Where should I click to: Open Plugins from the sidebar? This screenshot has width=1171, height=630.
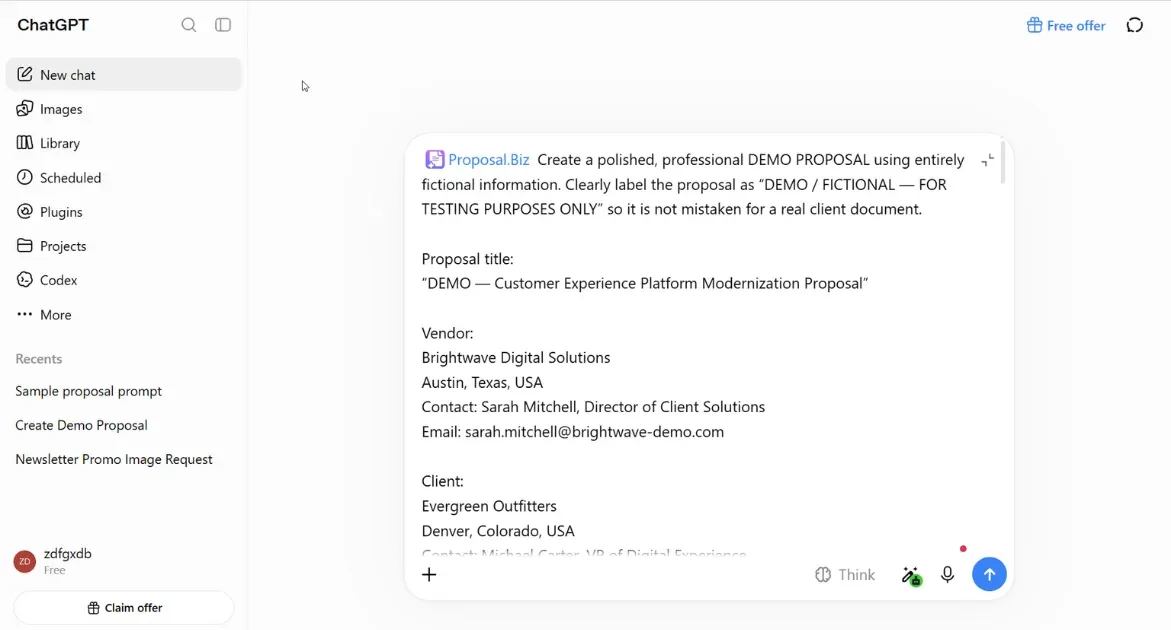(x=124, y=212)
